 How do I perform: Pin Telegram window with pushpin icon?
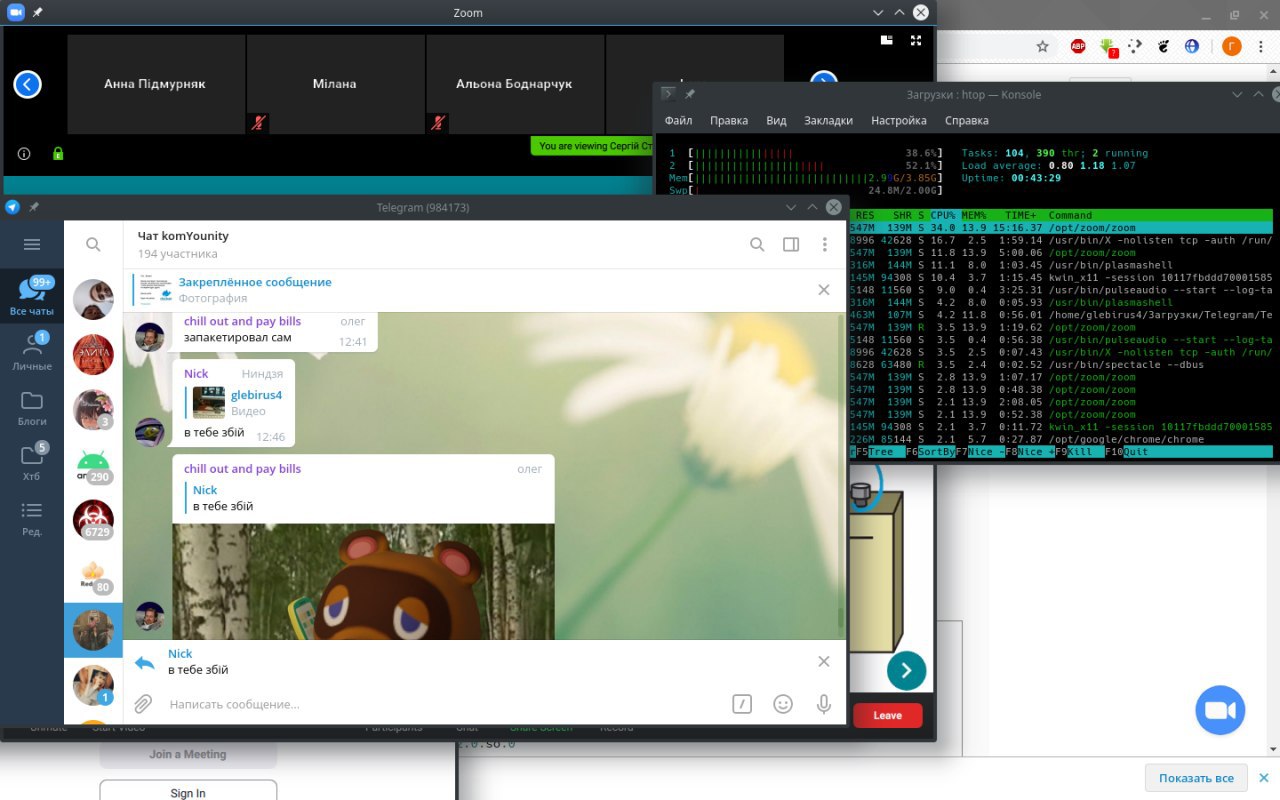[x=34, y=207]
